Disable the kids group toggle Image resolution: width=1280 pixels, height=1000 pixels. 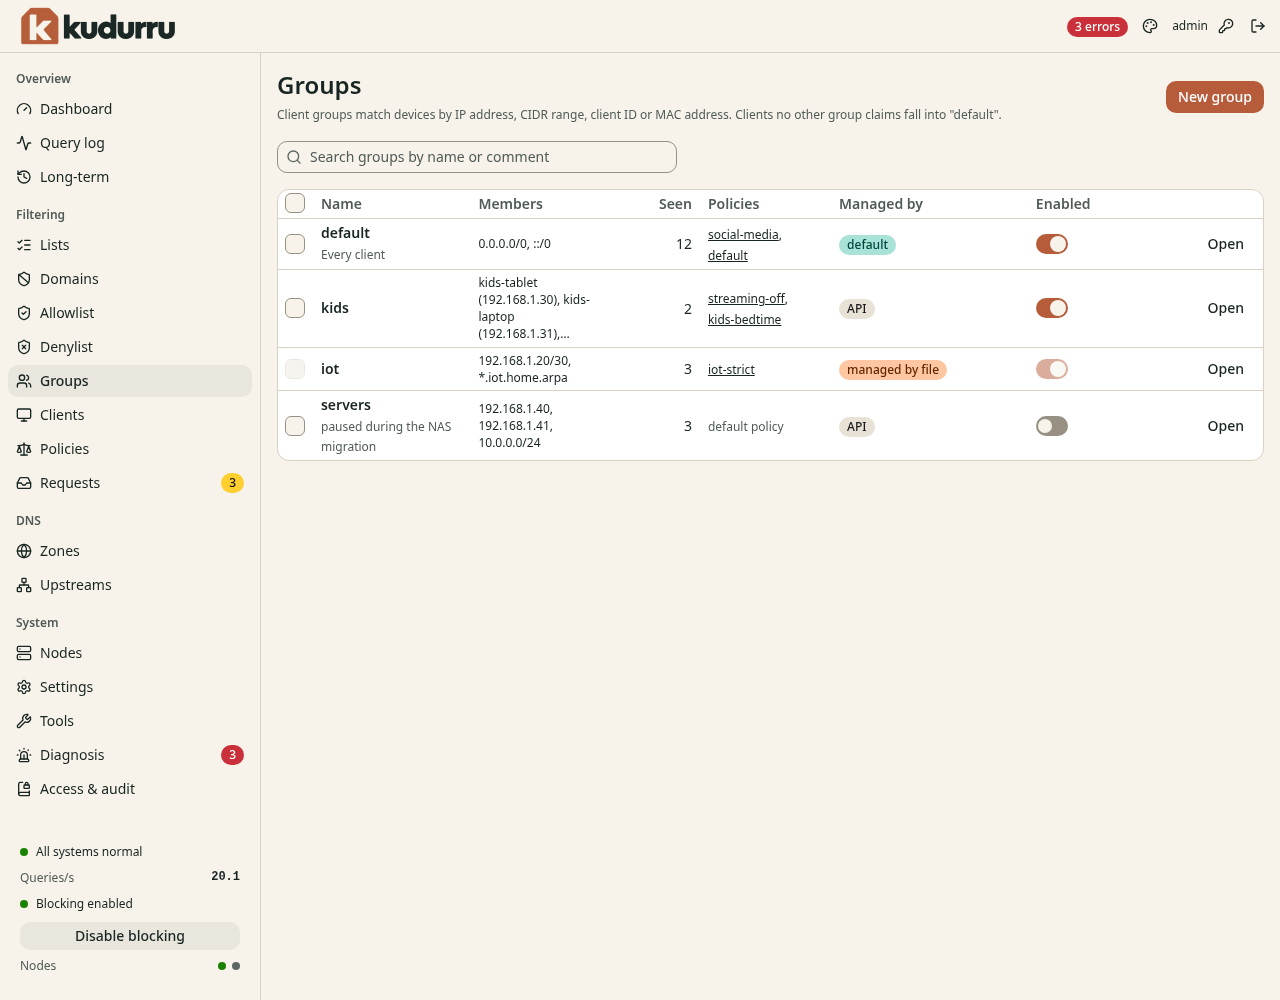[x=1052, y=308]
